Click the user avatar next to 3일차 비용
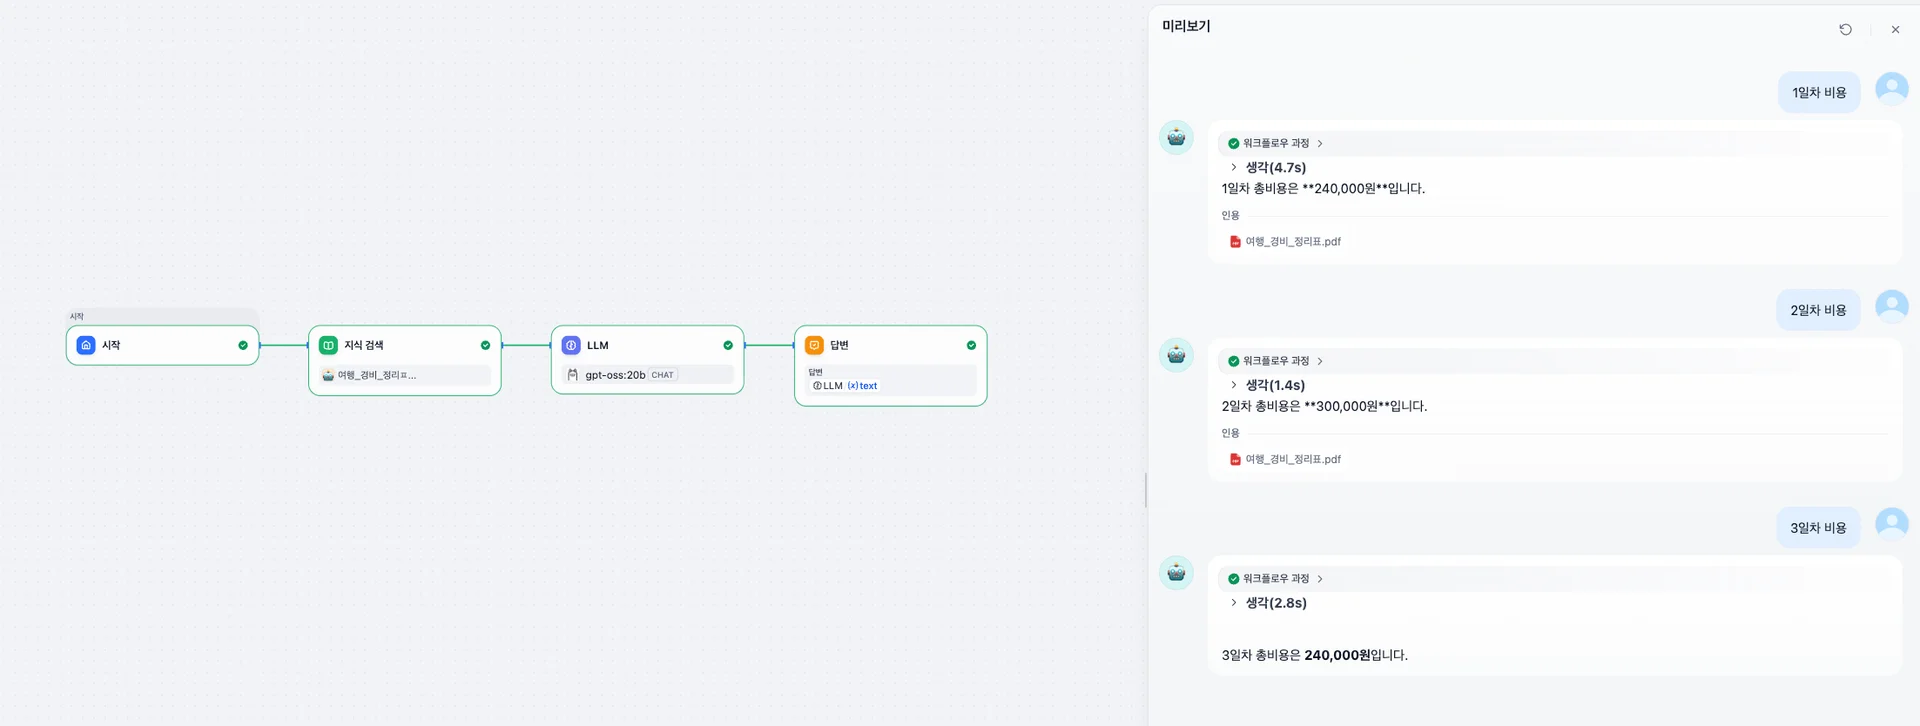This screenshot has width=1920, height=726. (x=1891, y=524)
